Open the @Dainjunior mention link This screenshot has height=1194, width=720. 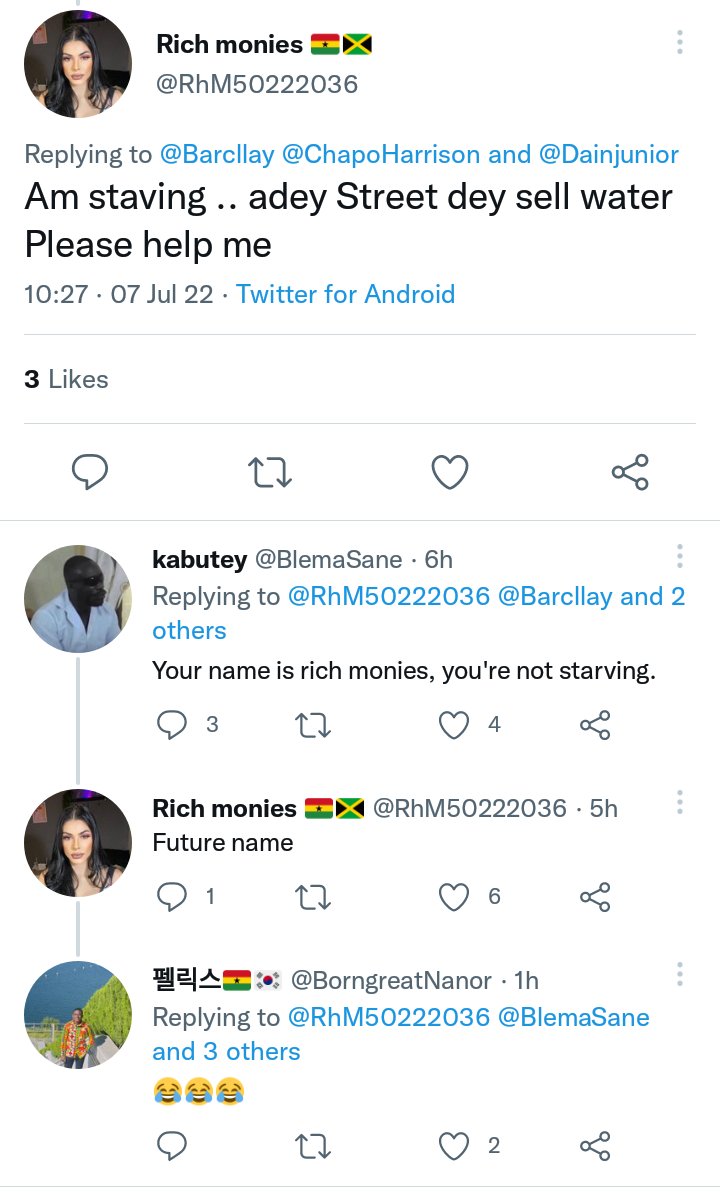[x=609, y=155]
